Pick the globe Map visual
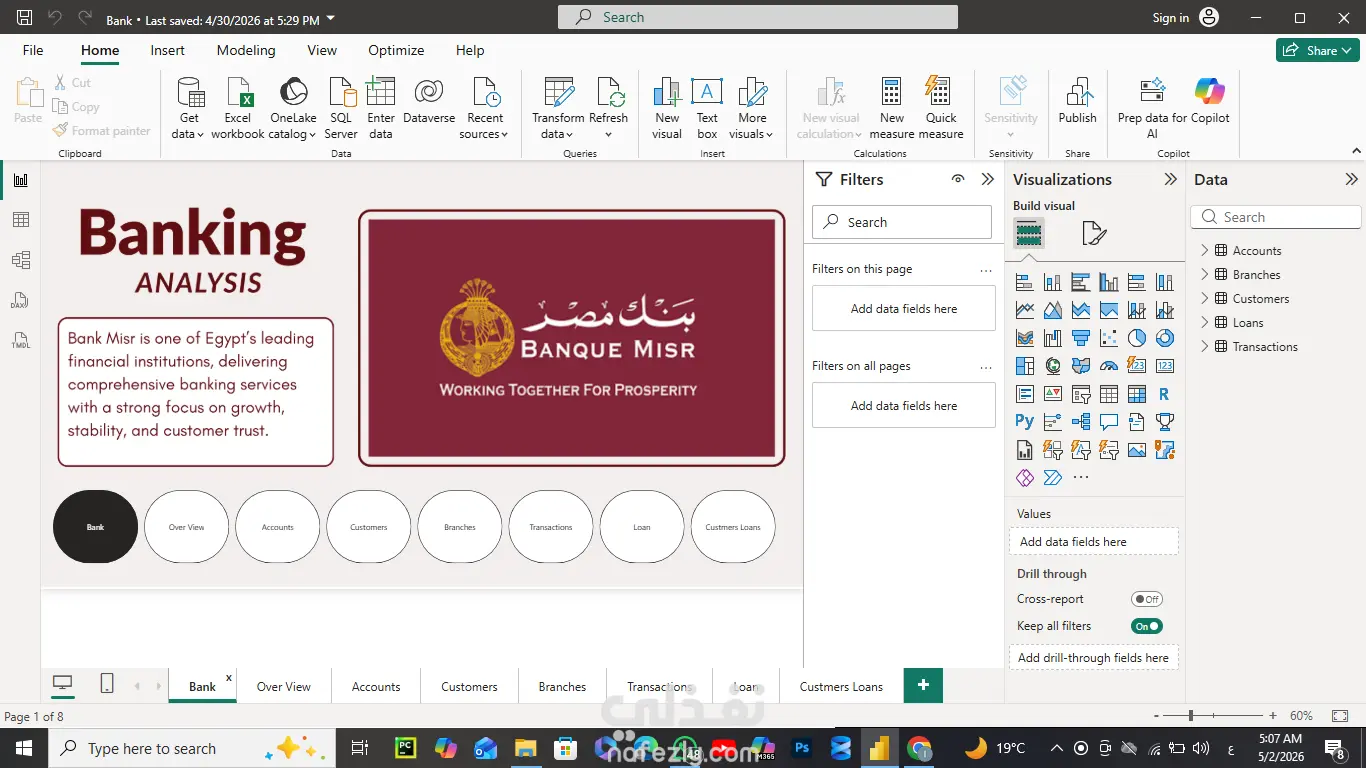Screen dimensions: 1366x768 tap(1053, 366)
